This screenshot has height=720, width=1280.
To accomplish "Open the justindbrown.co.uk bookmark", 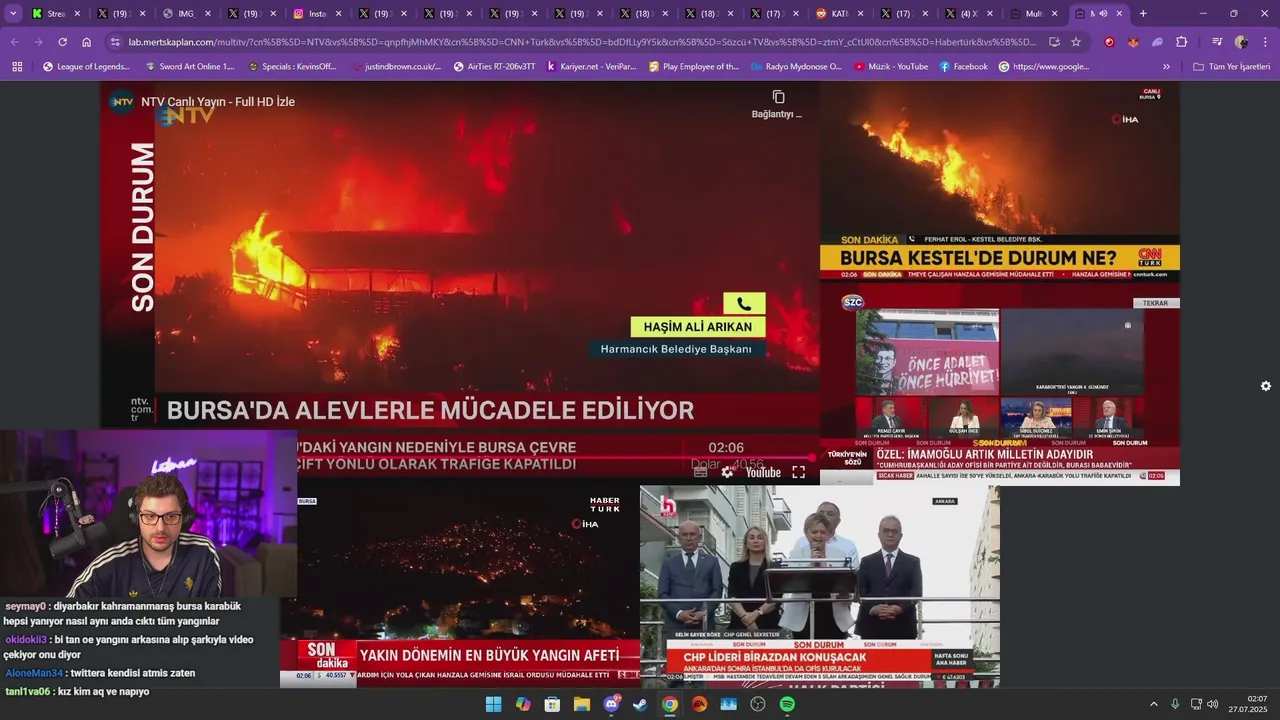I will pos(395,67).
